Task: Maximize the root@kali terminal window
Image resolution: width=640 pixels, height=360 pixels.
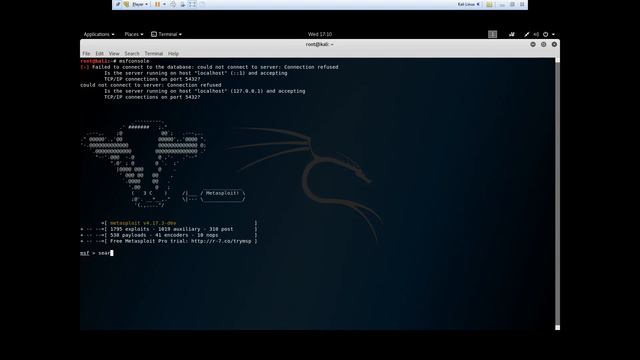Action: click(x=543, y=44)
